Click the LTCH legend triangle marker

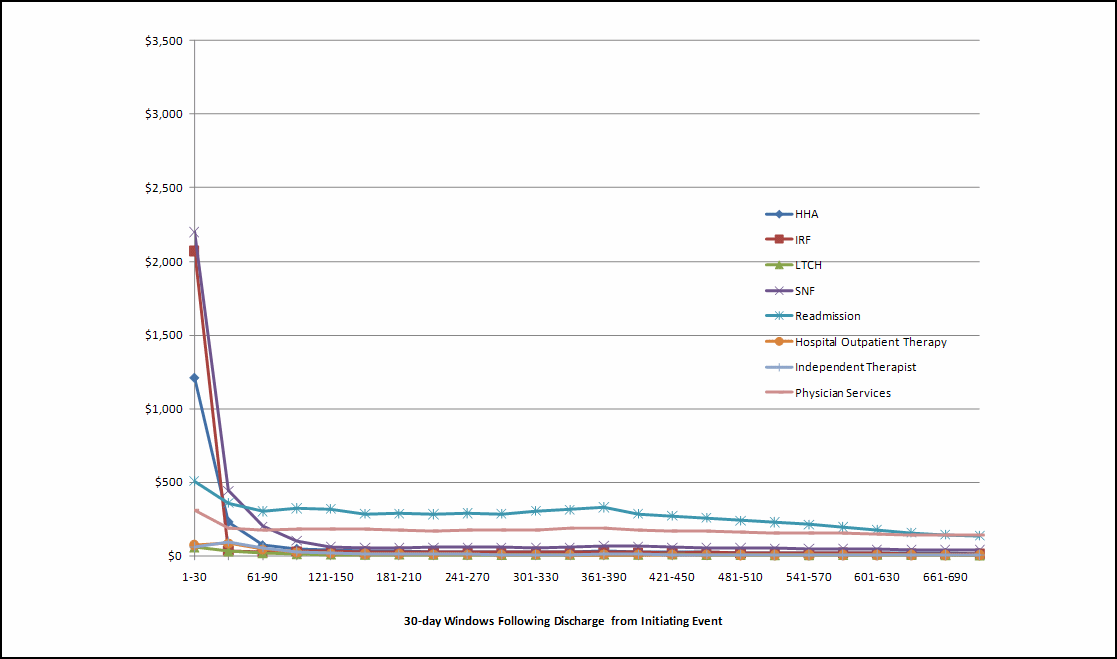tap(778, 265)
